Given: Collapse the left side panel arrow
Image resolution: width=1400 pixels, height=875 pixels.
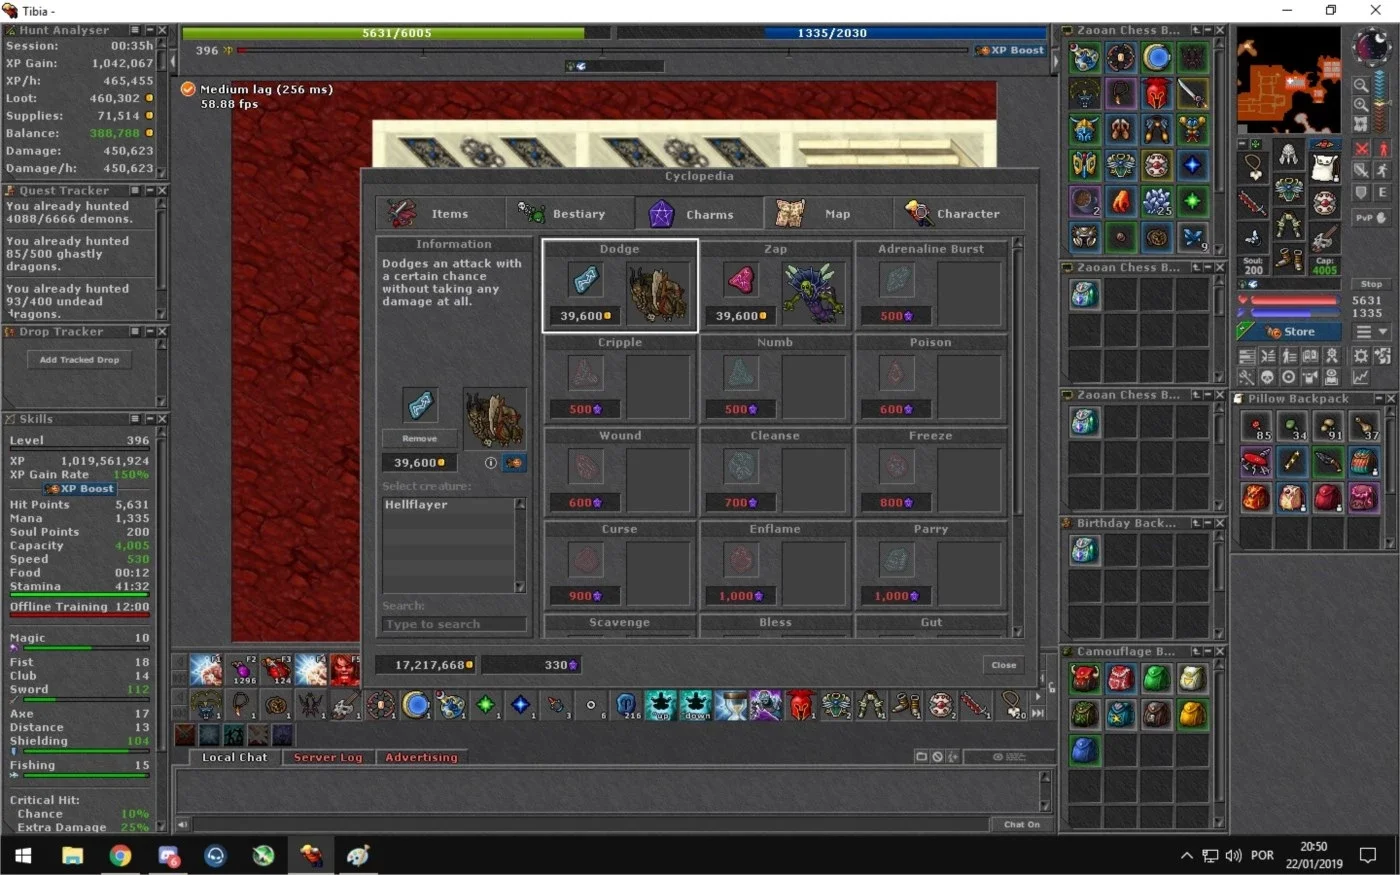Looking at the screenshot, I should (174, 61).
